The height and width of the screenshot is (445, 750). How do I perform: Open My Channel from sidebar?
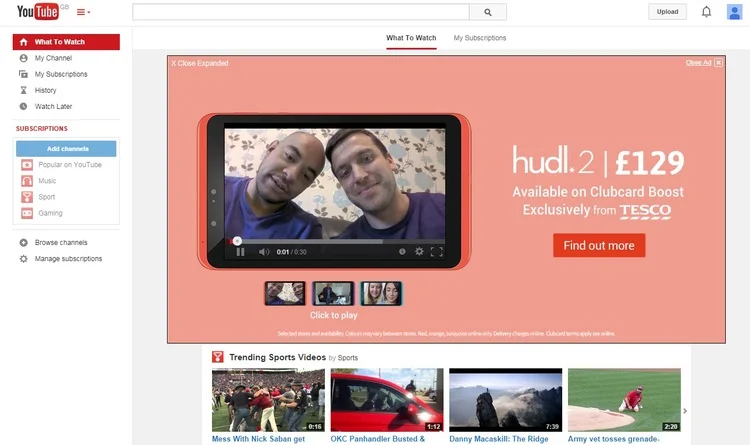coord(53,58)
